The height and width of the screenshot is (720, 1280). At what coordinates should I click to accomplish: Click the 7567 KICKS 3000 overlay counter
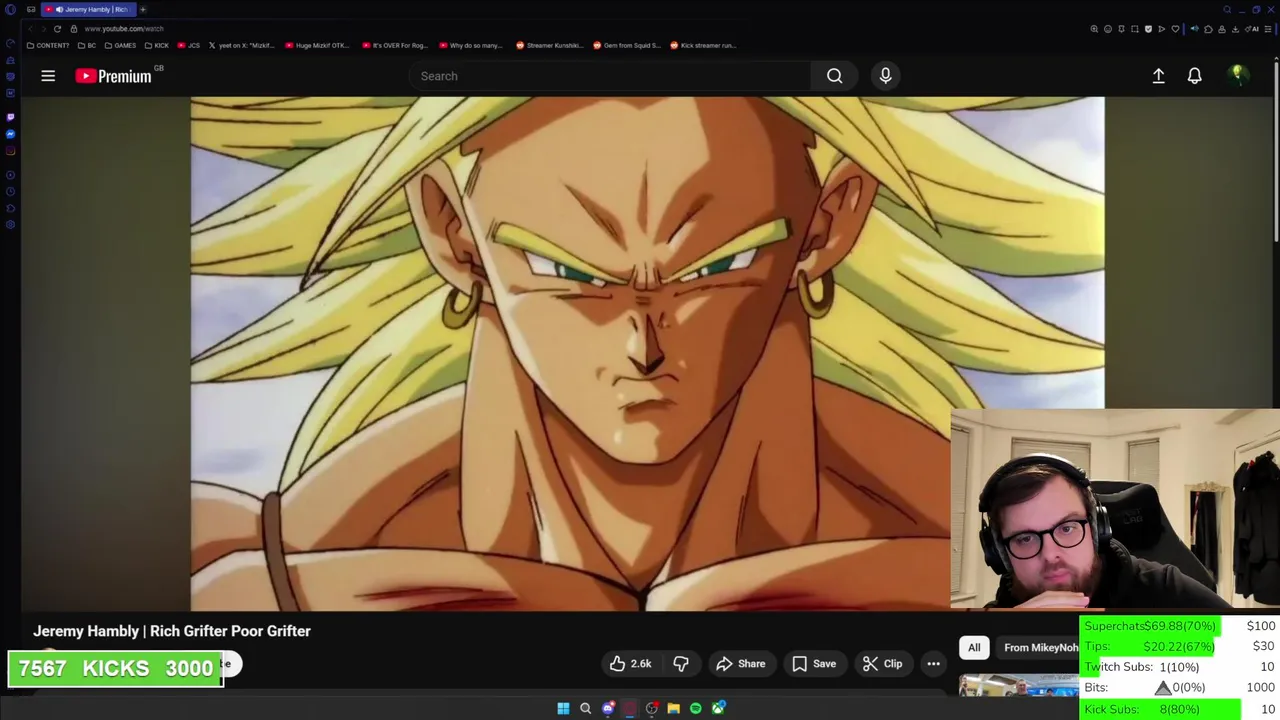pos(116,669)
